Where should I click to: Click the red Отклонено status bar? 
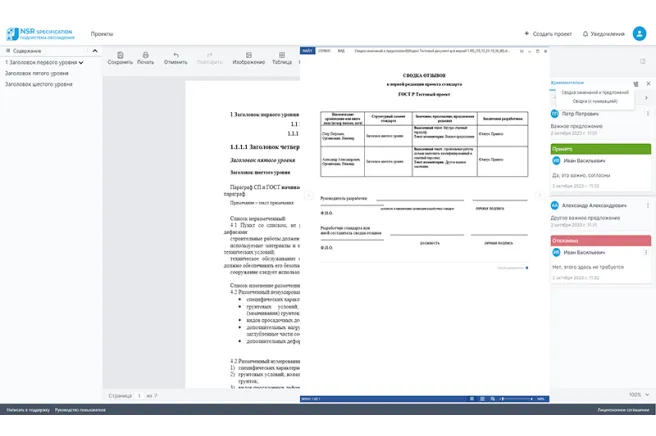[601, 241]
